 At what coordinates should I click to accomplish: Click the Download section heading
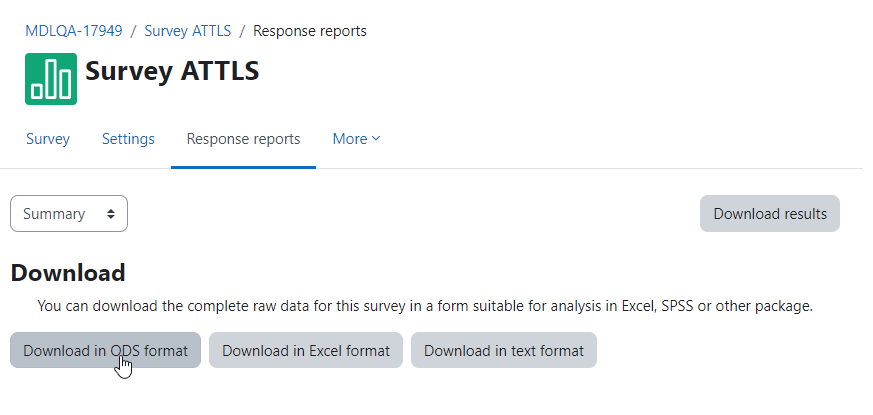pos(68,273)
